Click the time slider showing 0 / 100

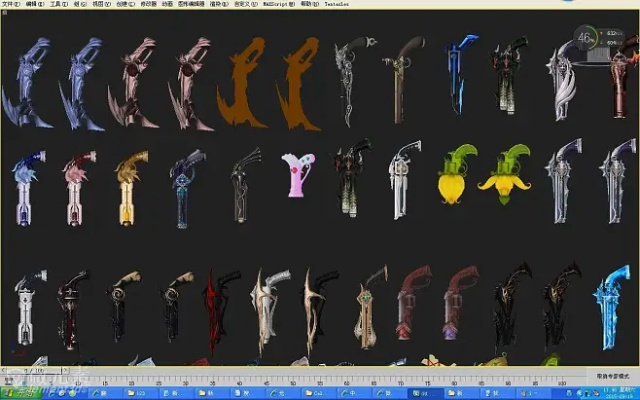[33, 371]
